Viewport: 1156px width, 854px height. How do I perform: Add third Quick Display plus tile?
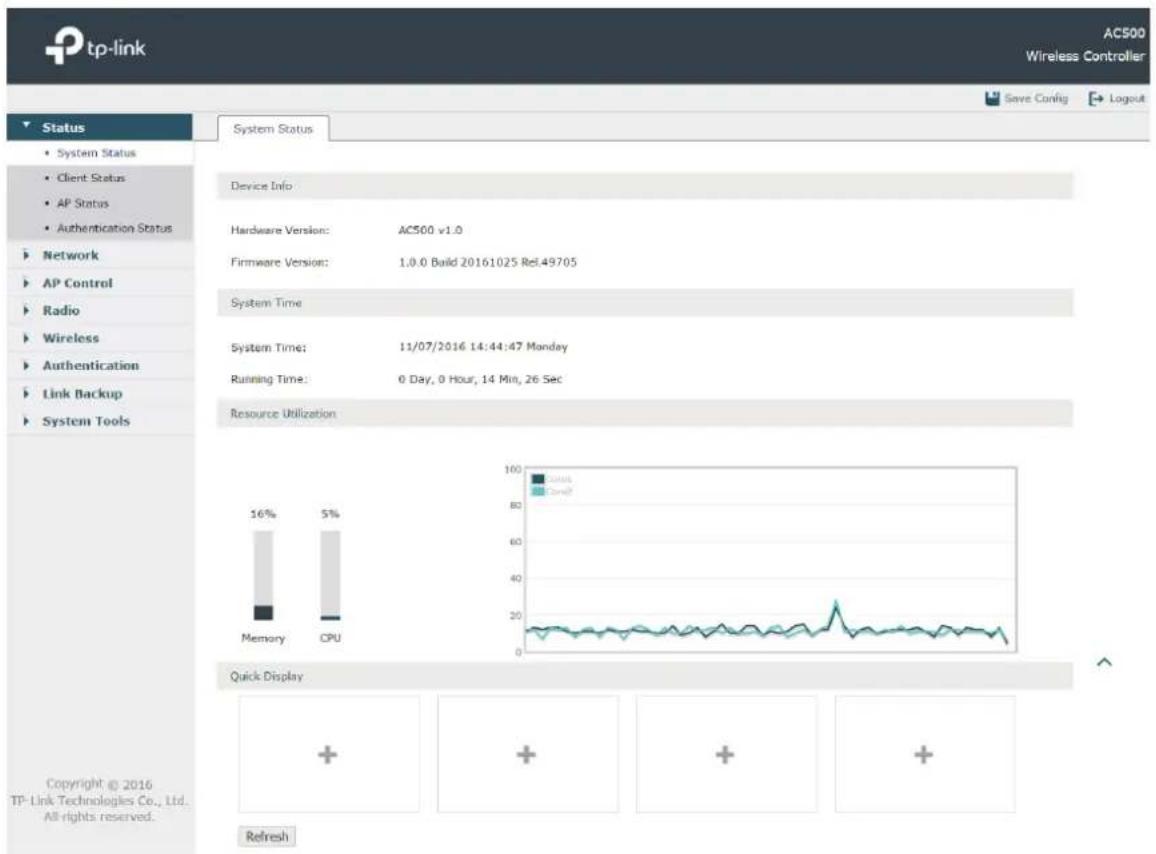pos(725,754)
